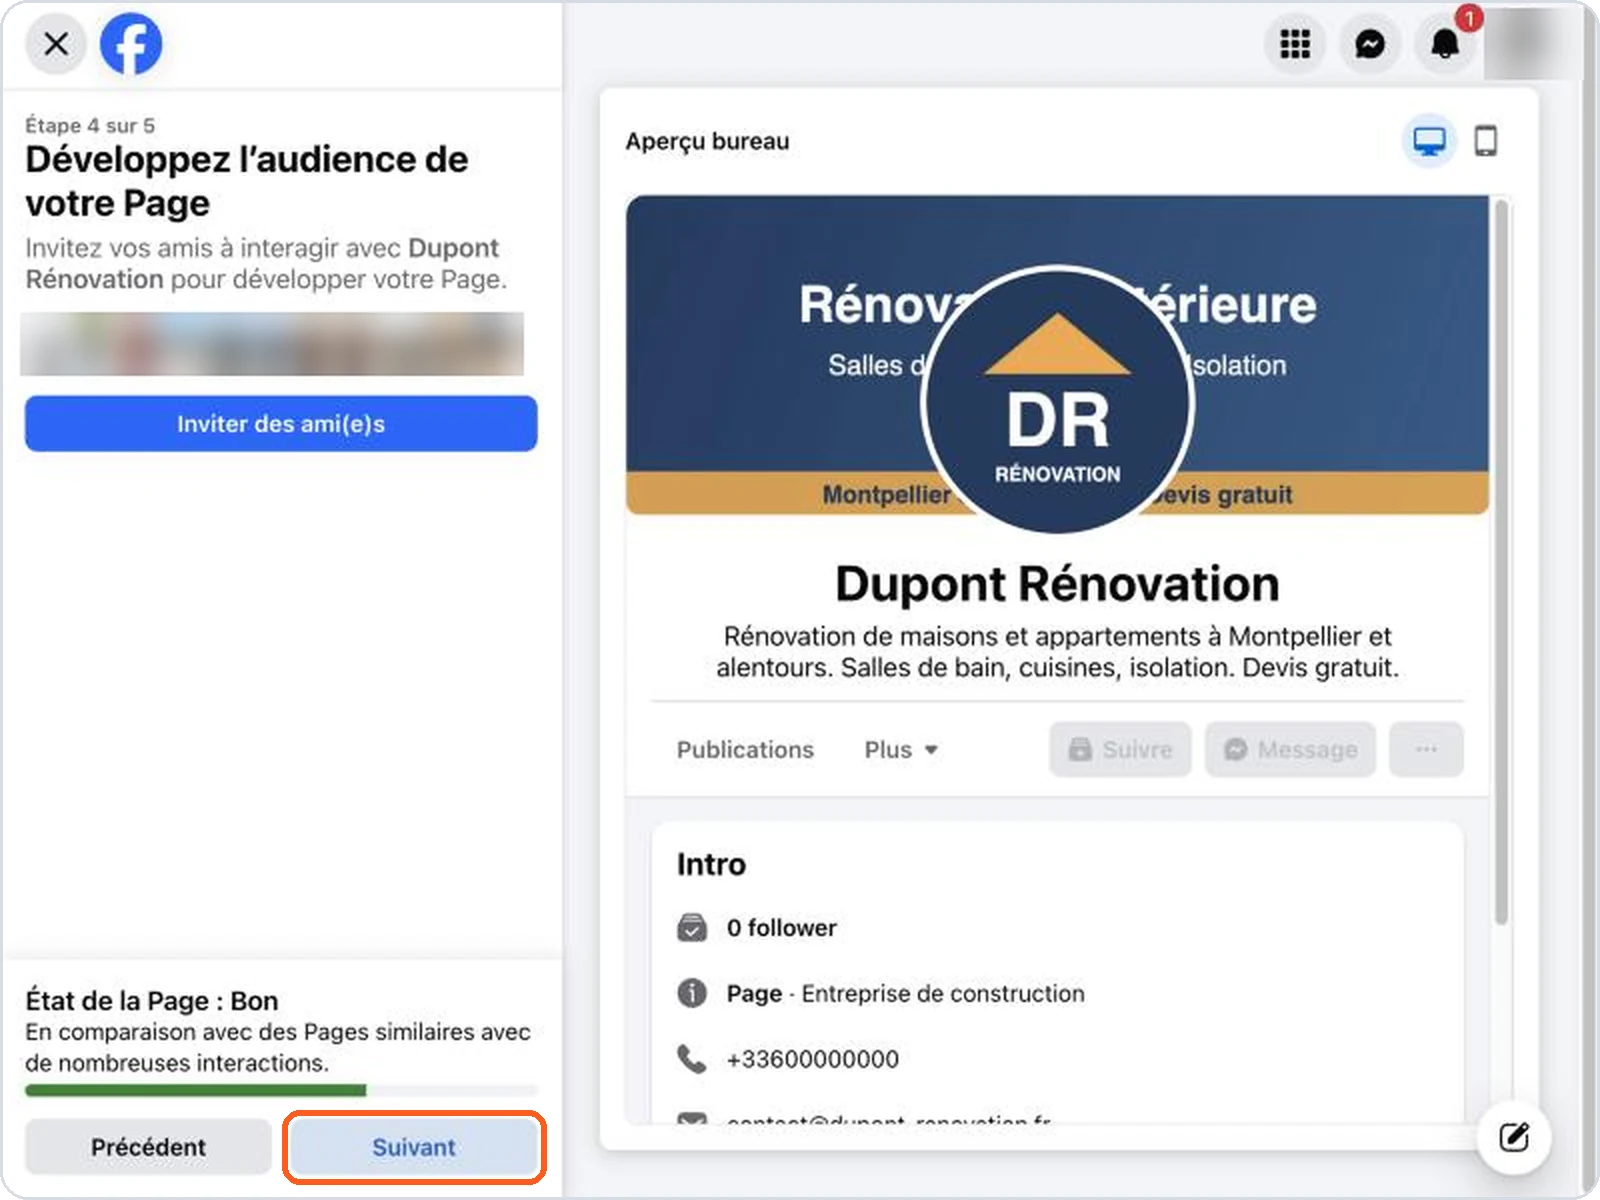Select the Publications tab in preview
This screenshot has height=1200, width=1600.
[x=745, y=750]
